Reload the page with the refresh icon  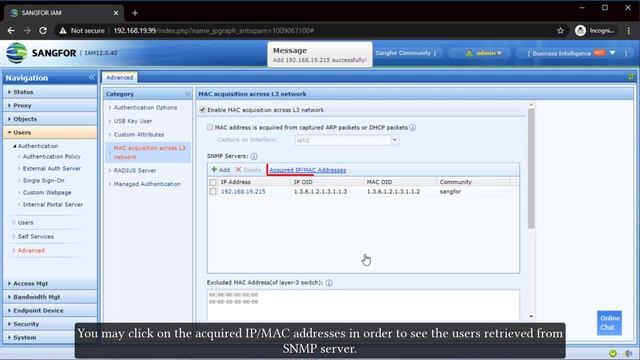click(x=43, y=31)
